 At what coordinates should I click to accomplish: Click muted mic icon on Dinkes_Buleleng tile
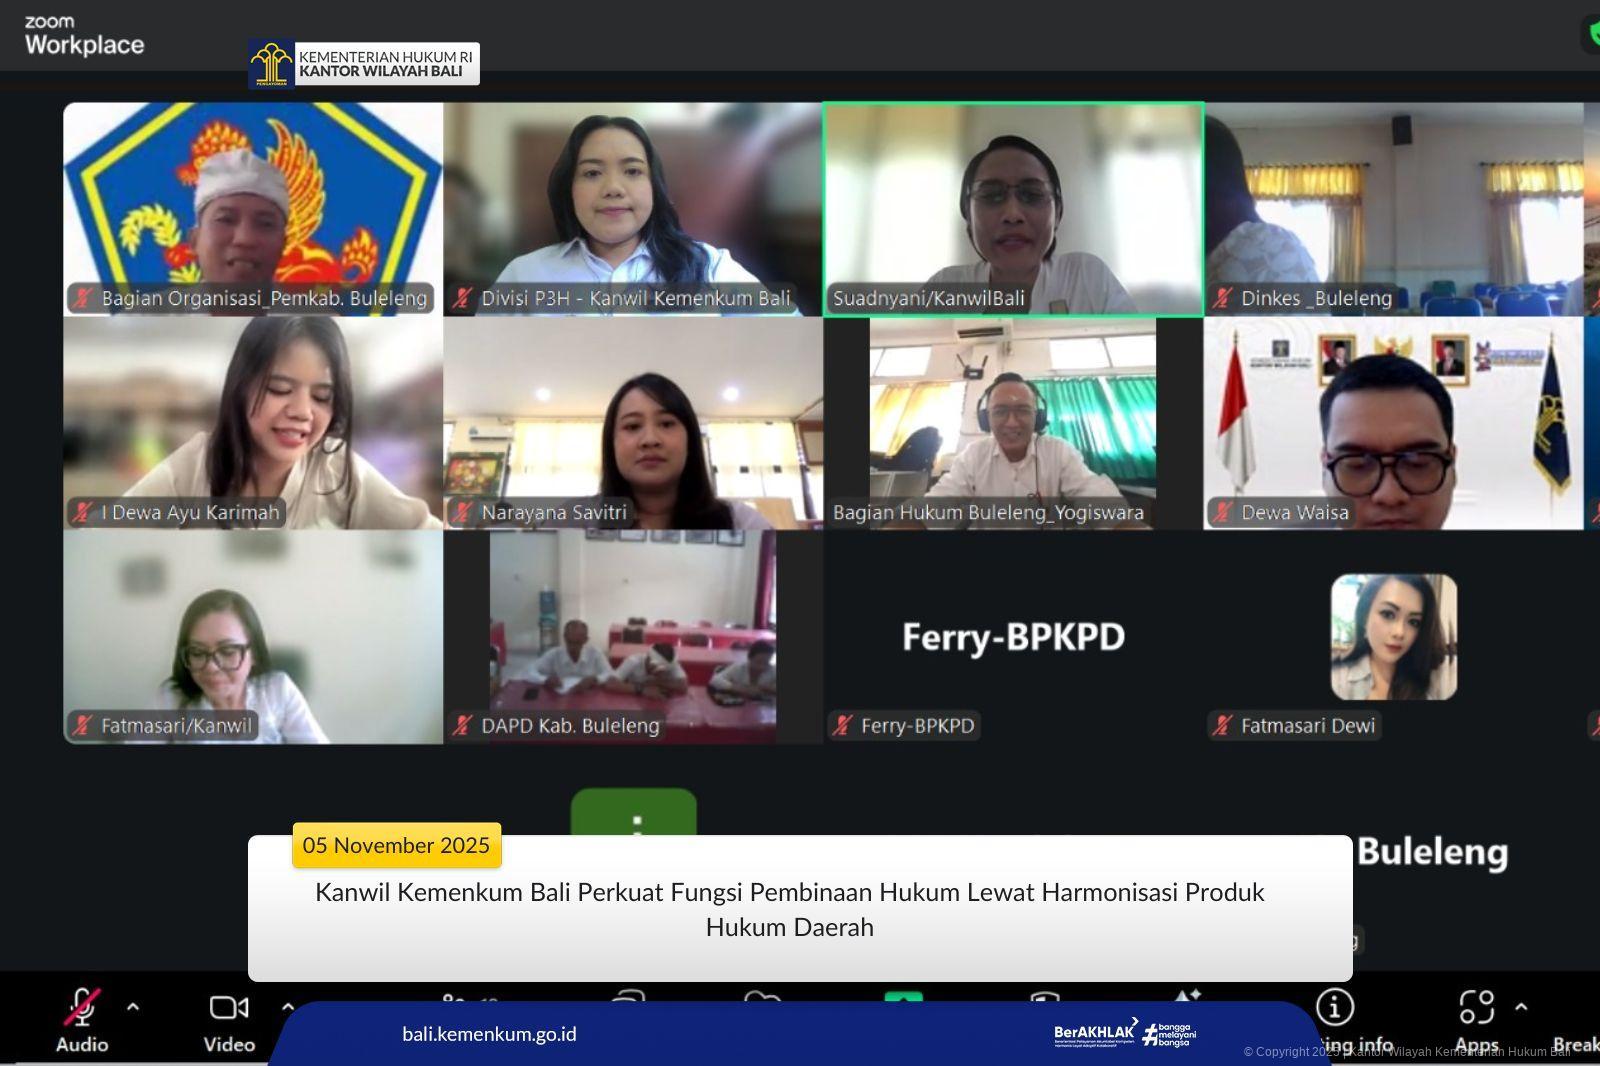1223,298
